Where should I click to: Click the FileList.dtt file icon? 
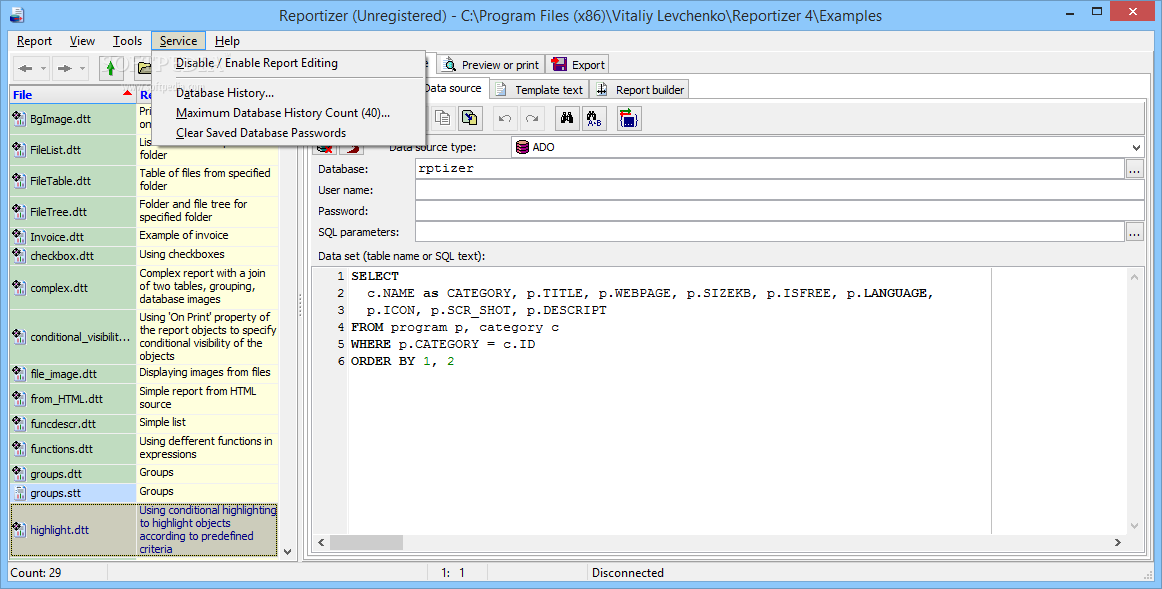click(19, 150)
